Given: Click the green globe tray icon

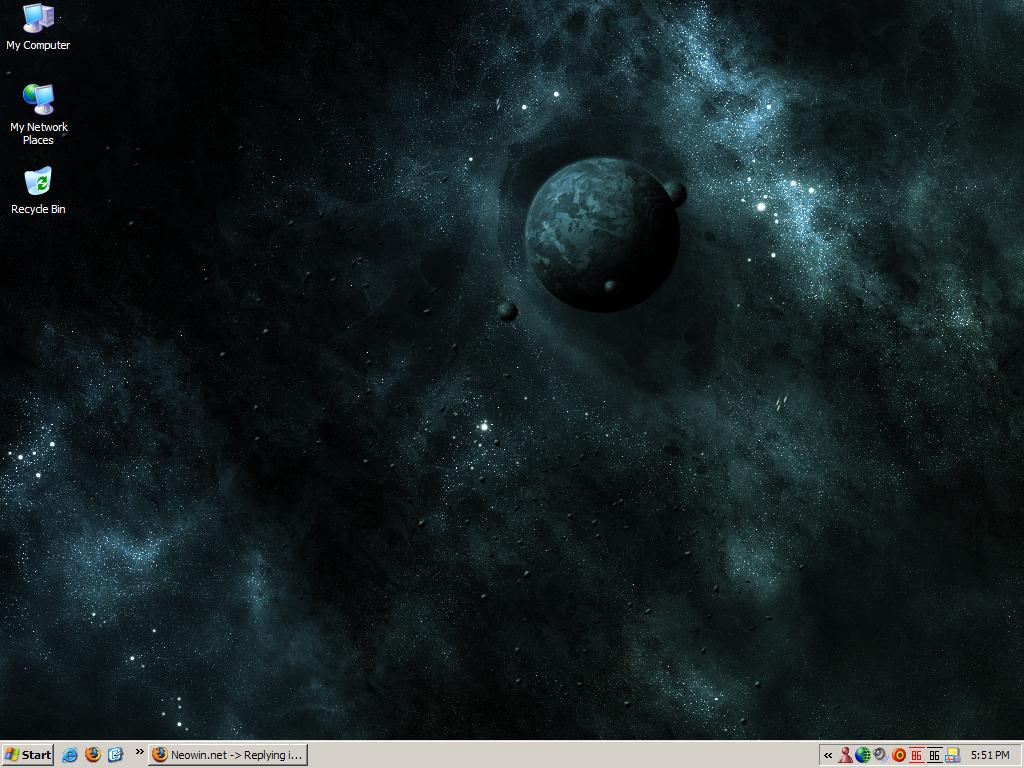Looking at the screenshot, I should pyautogui.click(x=862, y=756).
